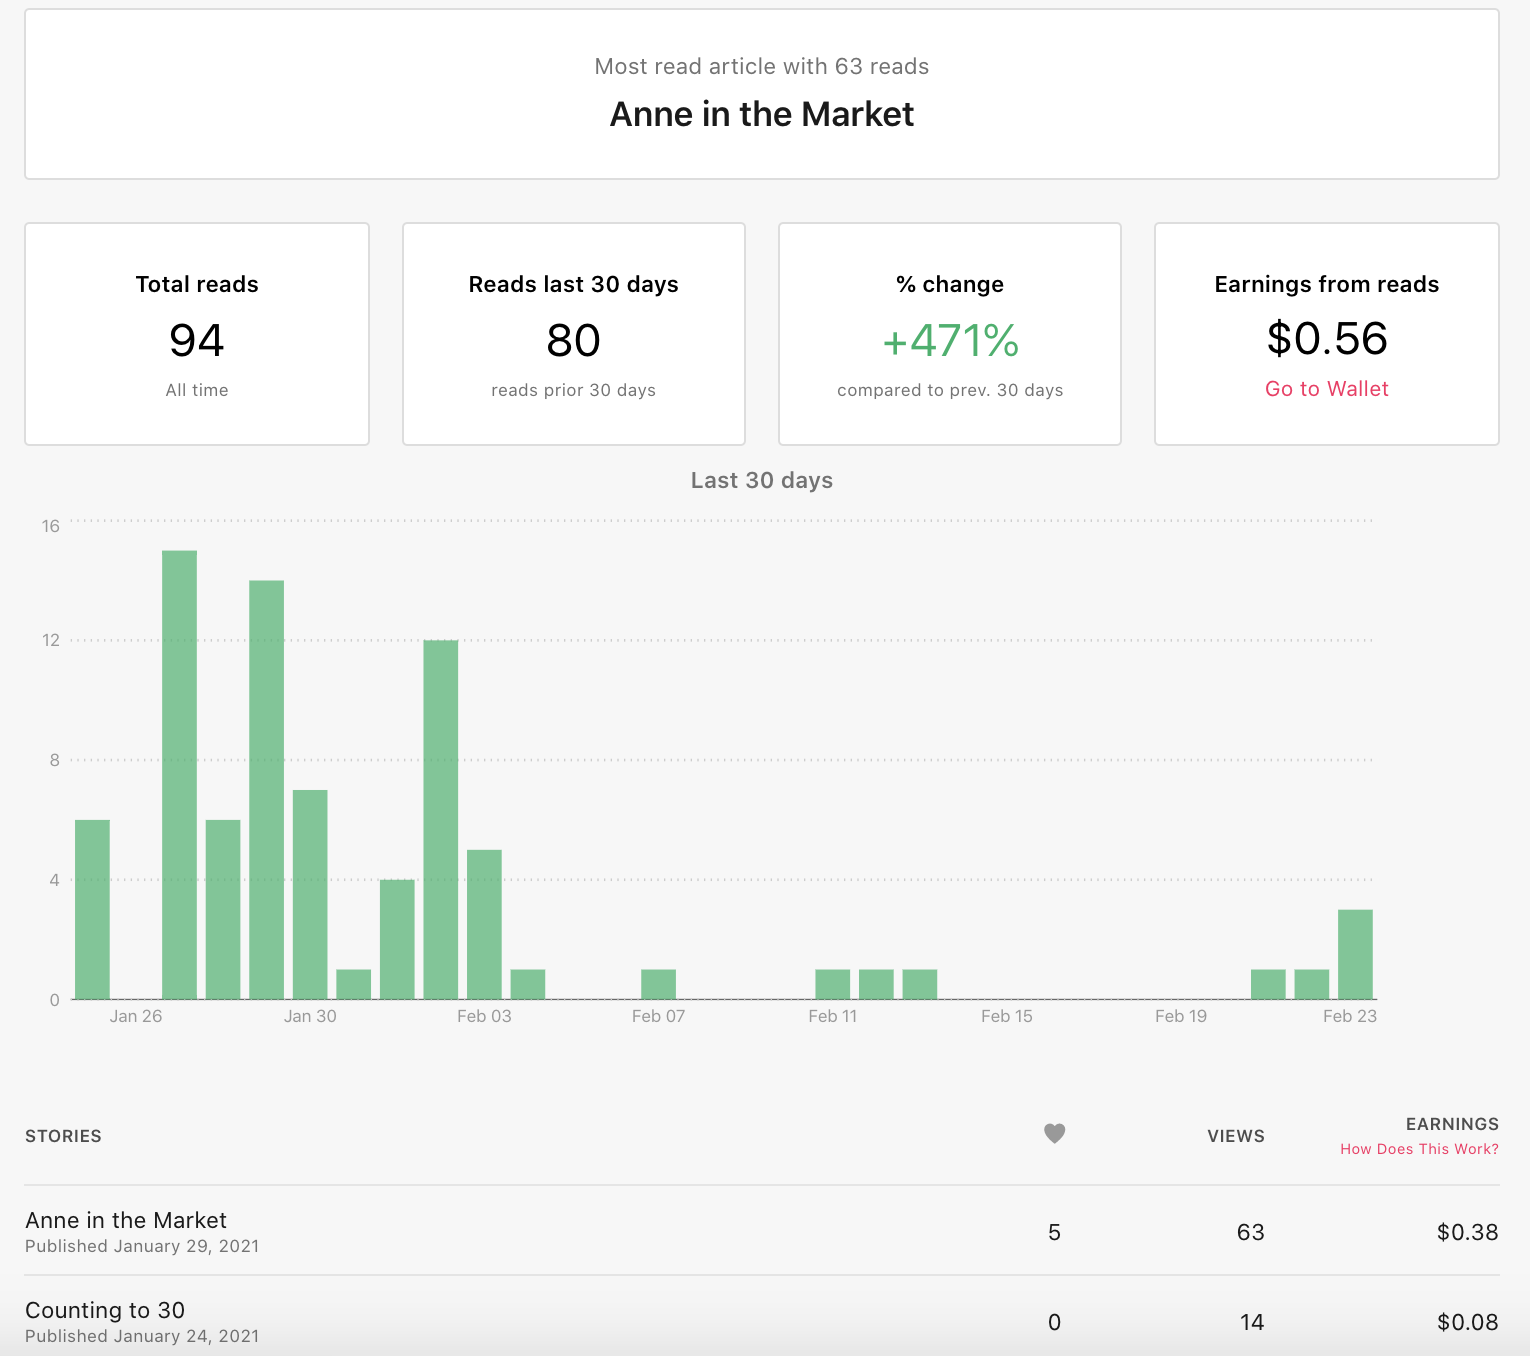Image resolution: width=1530 pixels, height=1356 pixels.
Task: Click the $0.38 earnings cell
Action: (x=1467, y=1232)
